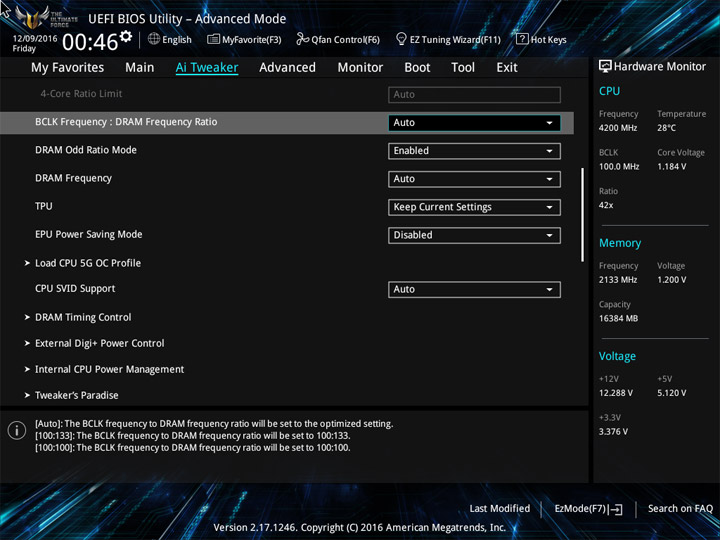Click the info icon beside the help text

[x=17, y=431]
